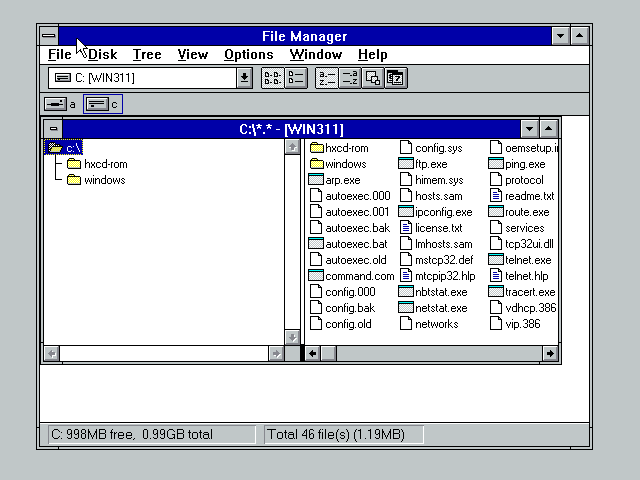Open the Options menu
640x480 pixels.
(249, 54)
